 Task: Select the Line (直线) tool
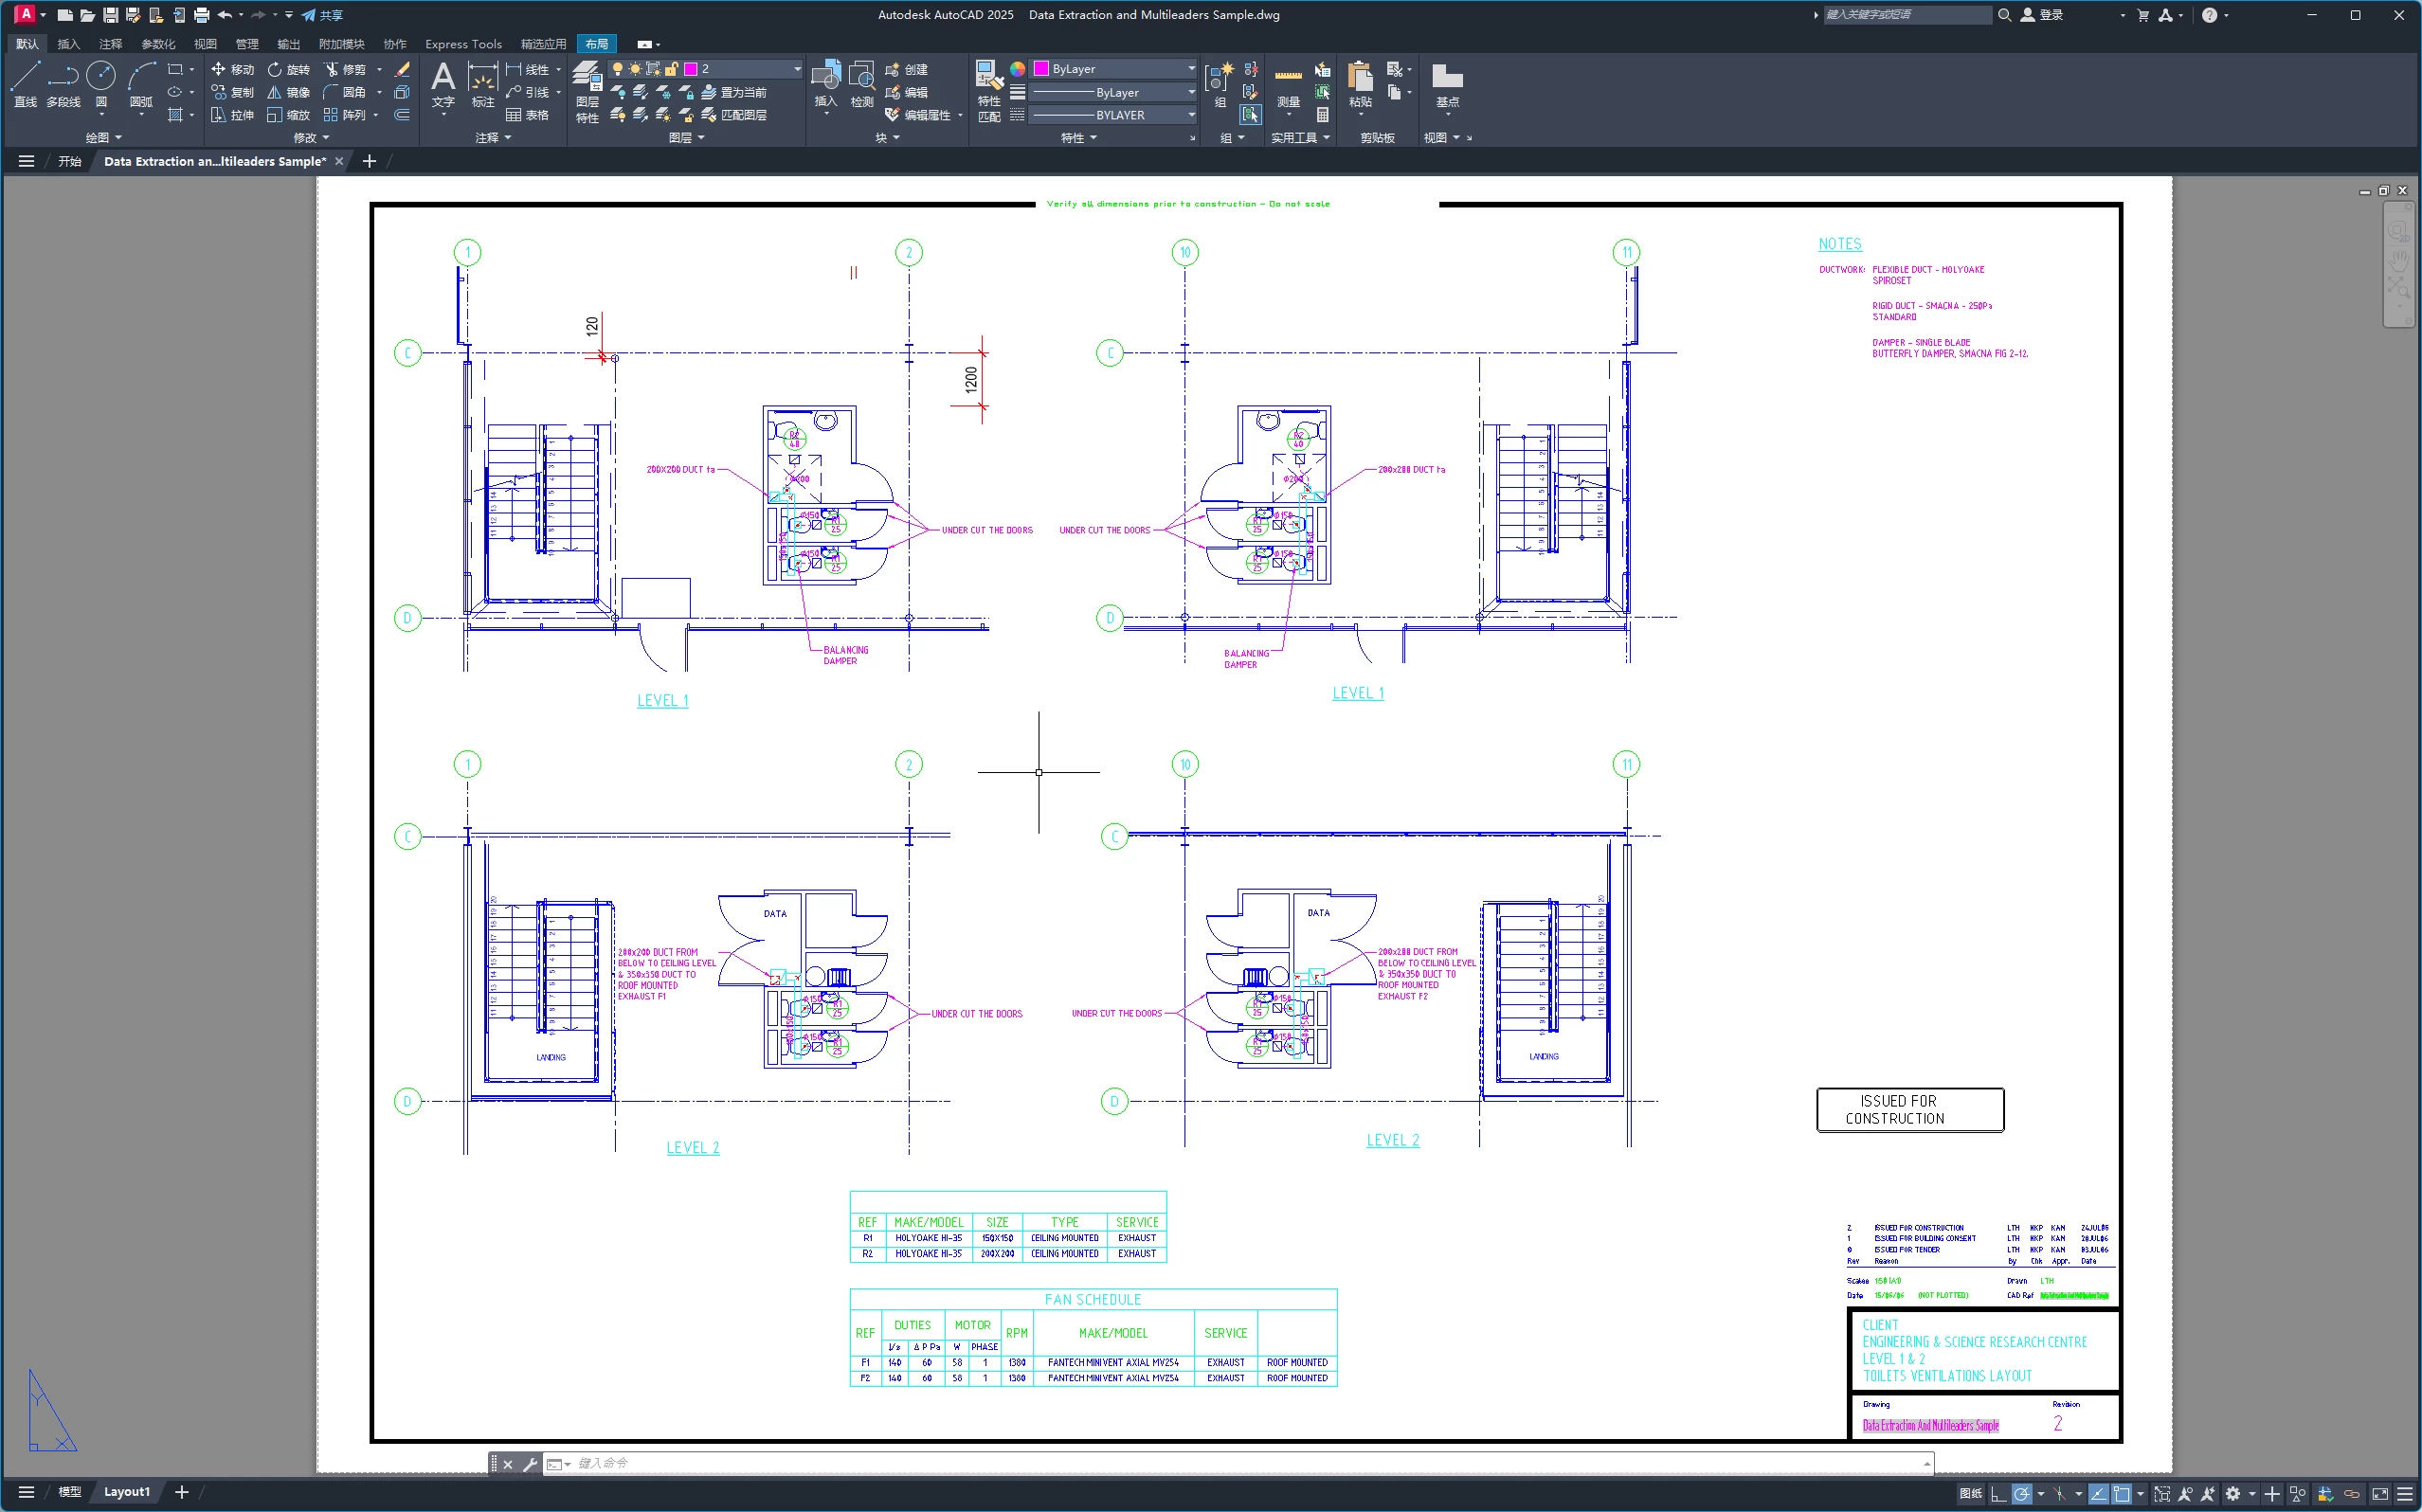tap(25, 84)
